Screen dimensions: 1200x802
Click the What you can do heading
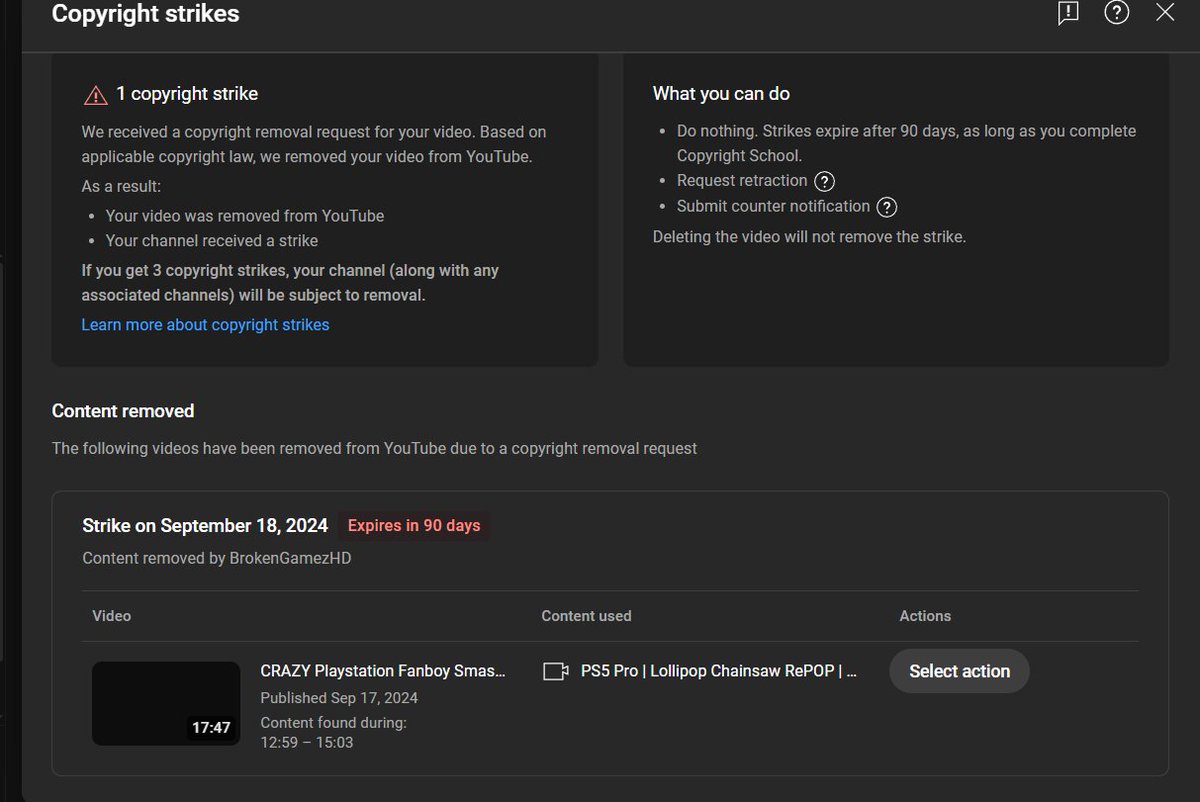(x=721, y=93)
